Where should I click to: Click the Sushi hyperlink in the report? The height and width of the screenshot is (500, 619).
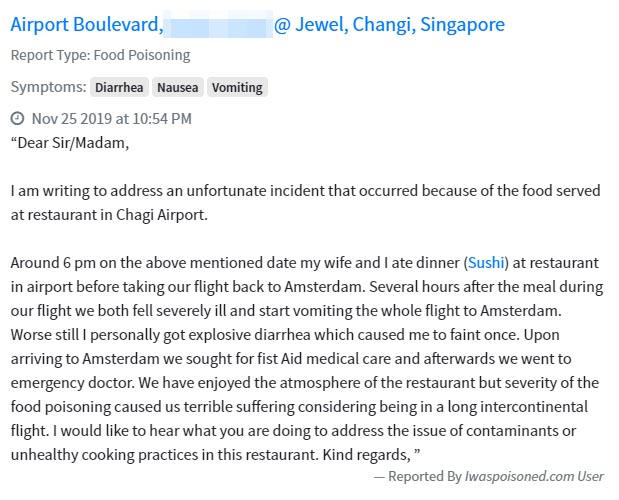point(488,264)
